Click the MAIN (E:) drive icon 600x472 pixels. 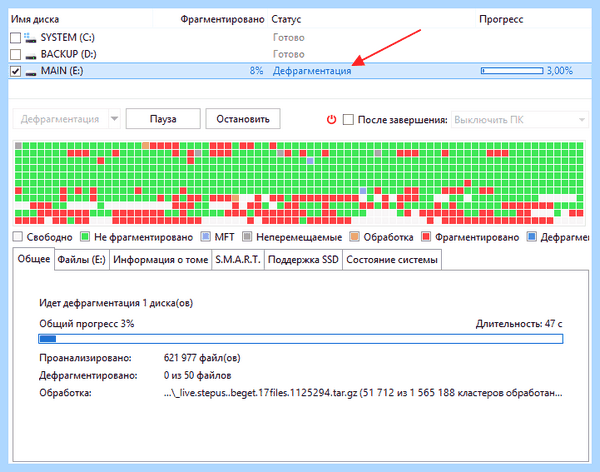point(31,73)
